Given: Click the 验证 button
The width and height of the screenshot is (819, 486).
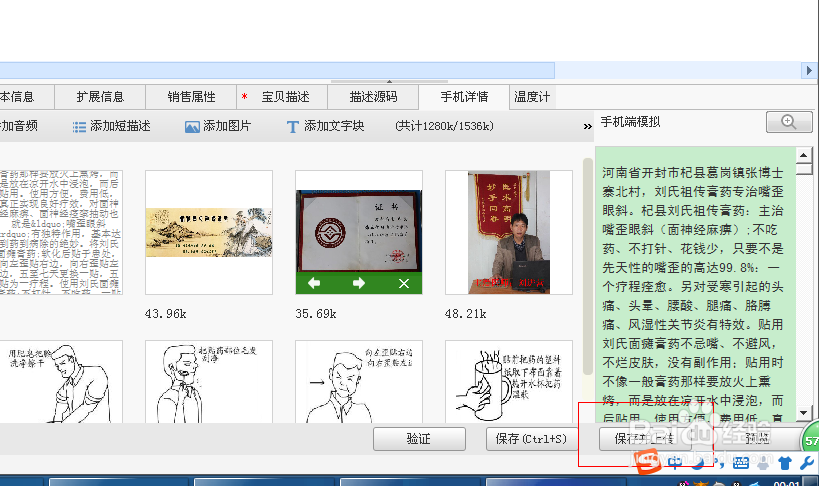Looking at the screenshot, I should (x=419, y=439).
